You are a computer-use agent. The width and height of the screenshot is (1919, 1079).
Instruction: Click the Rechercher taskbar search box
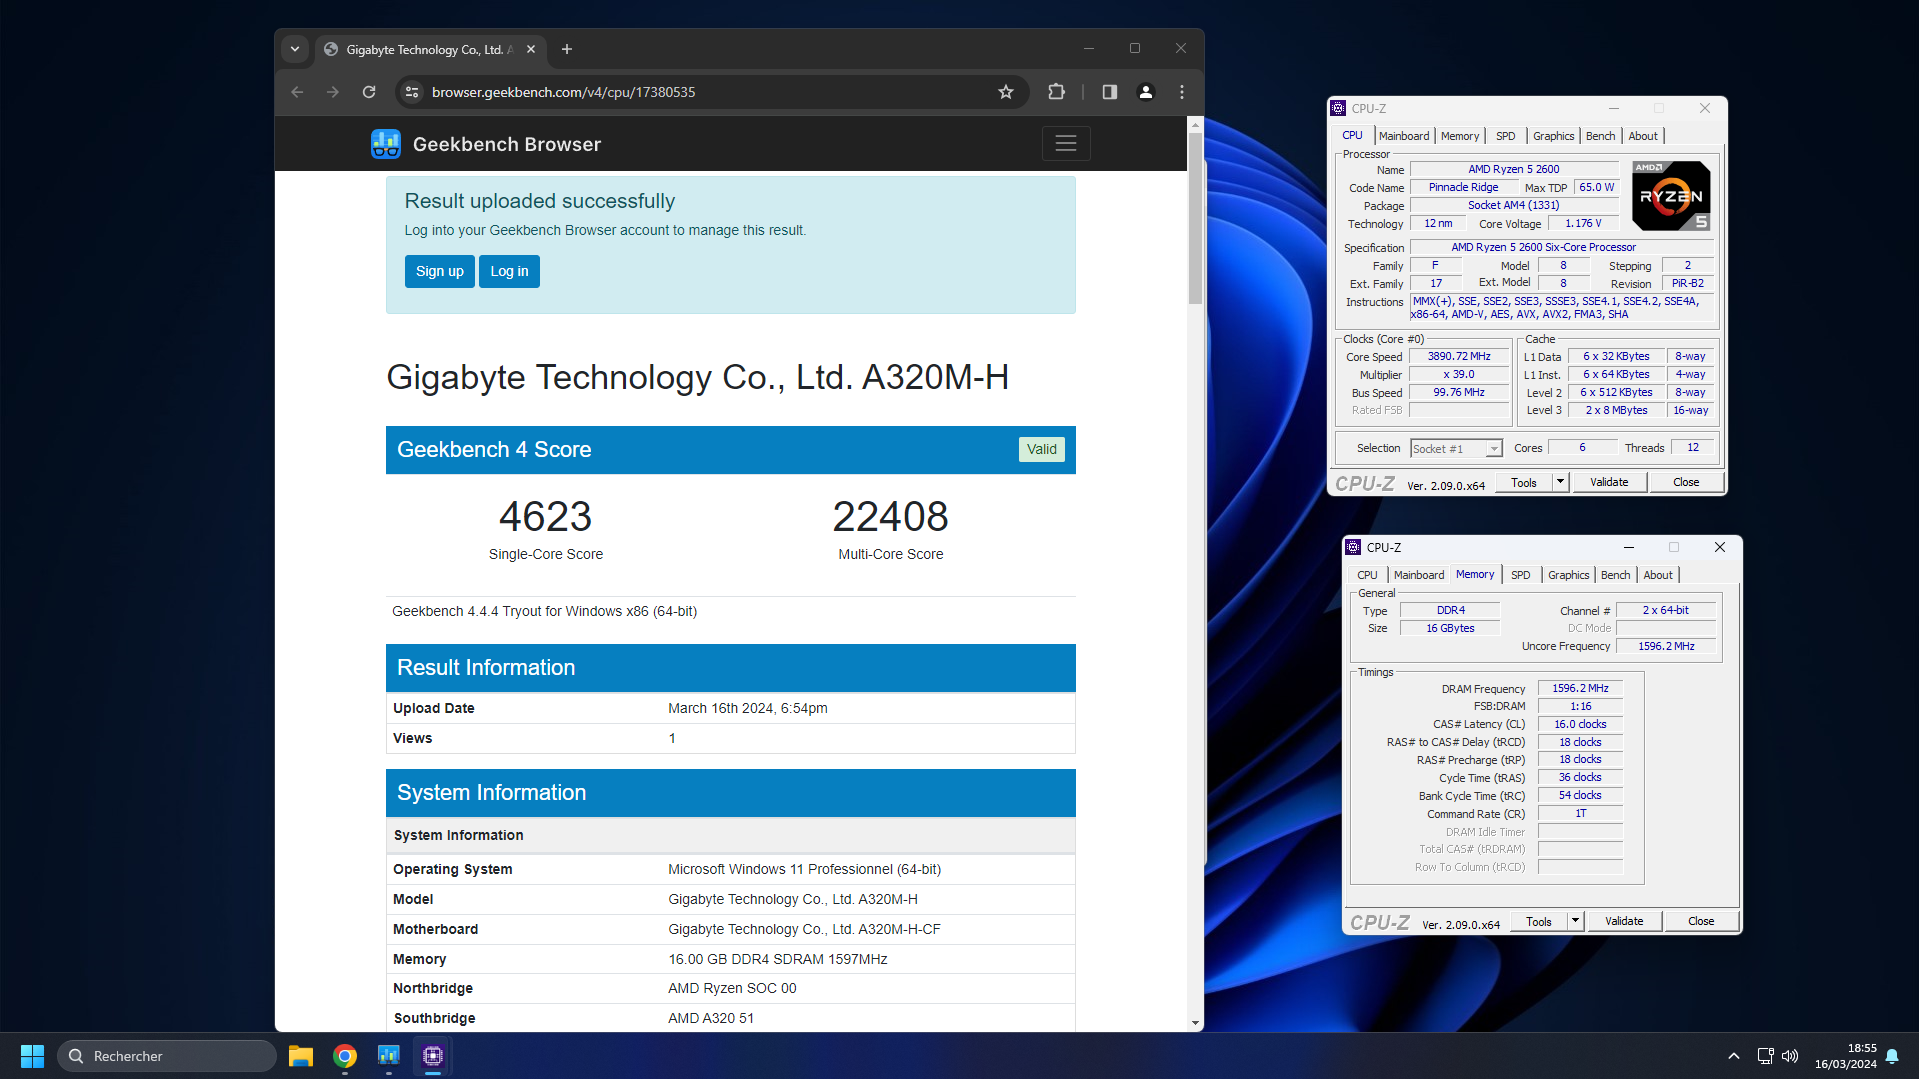tap(167, 1056)
